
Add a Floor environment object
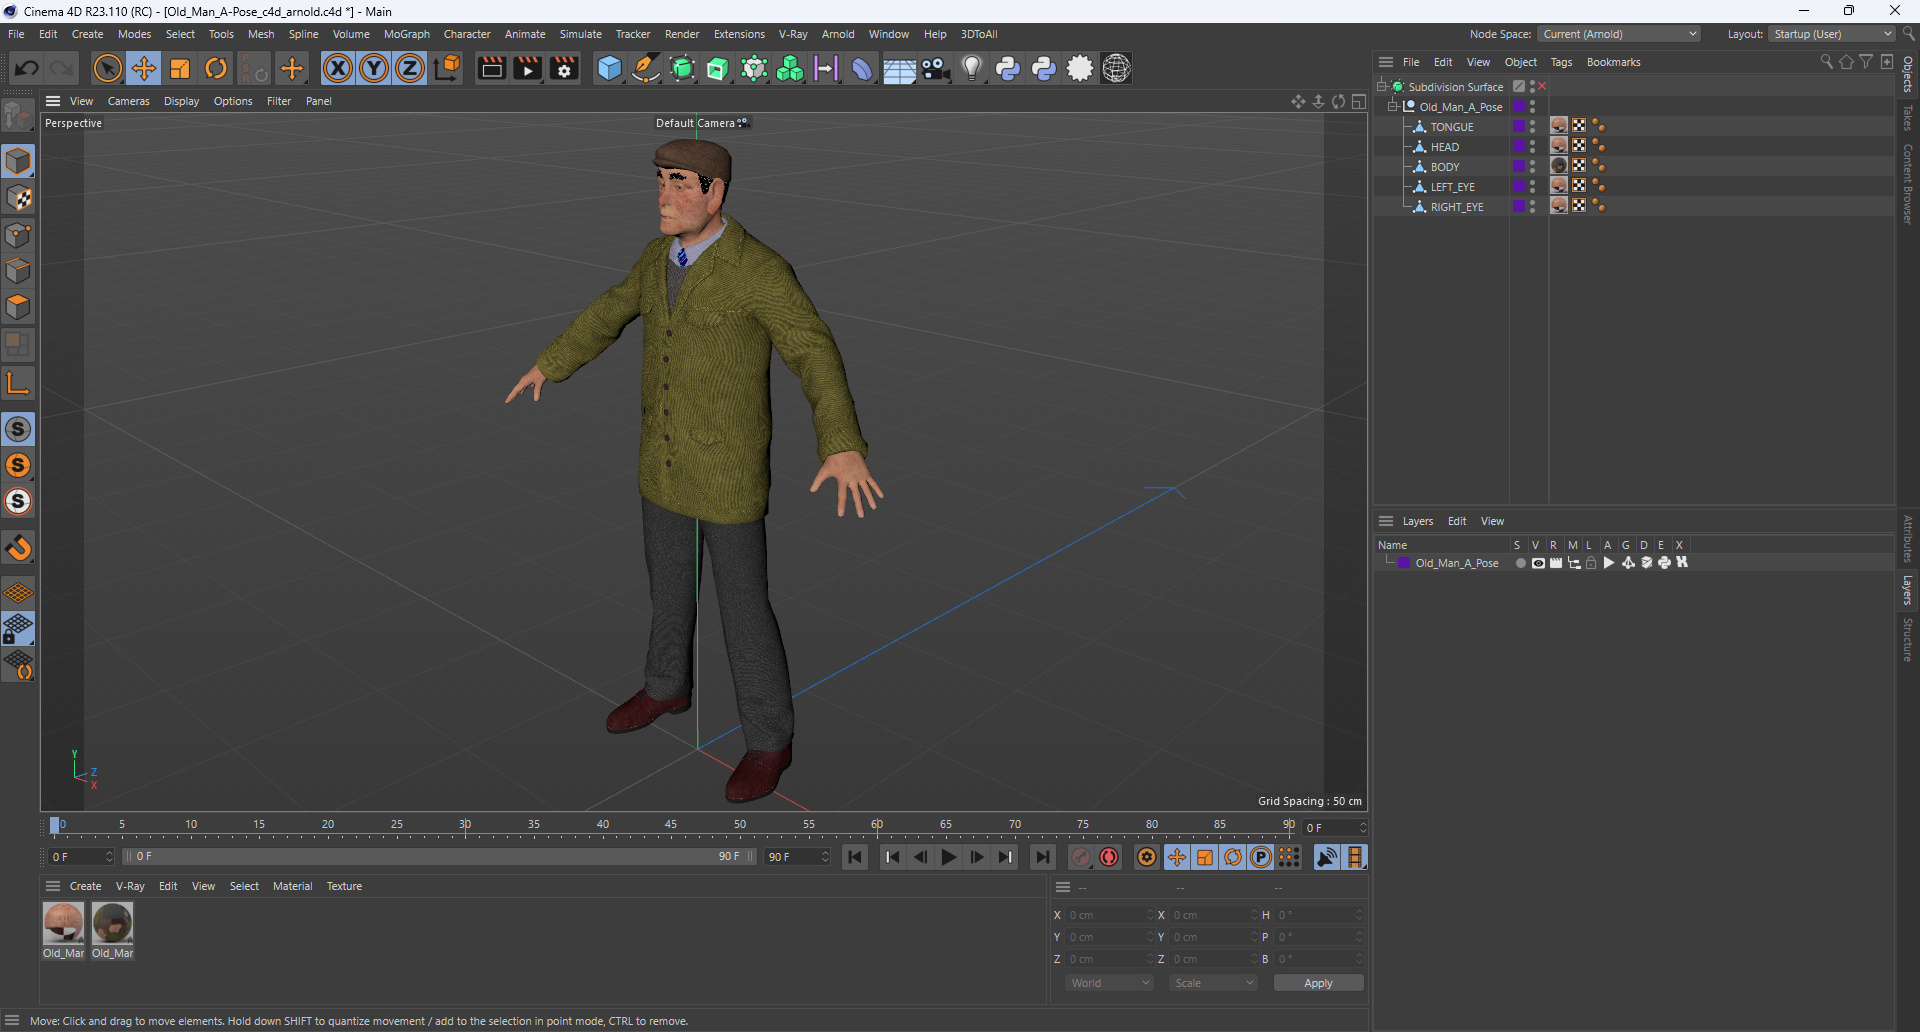coord(899,69)
